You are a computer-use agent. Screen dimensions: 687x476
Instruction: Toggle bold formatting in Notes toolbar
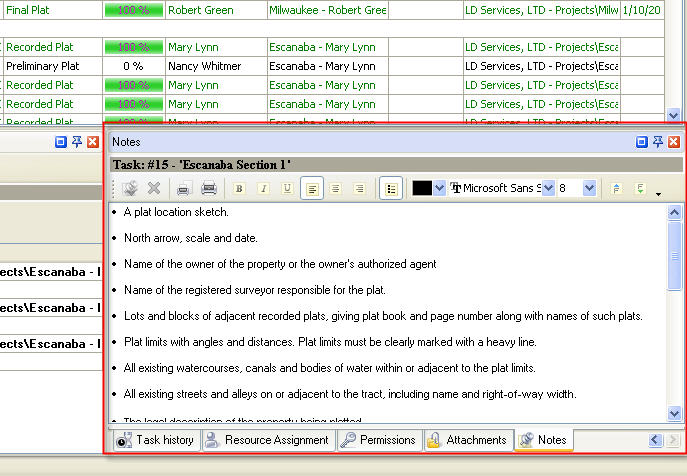(x=239, y=188)
